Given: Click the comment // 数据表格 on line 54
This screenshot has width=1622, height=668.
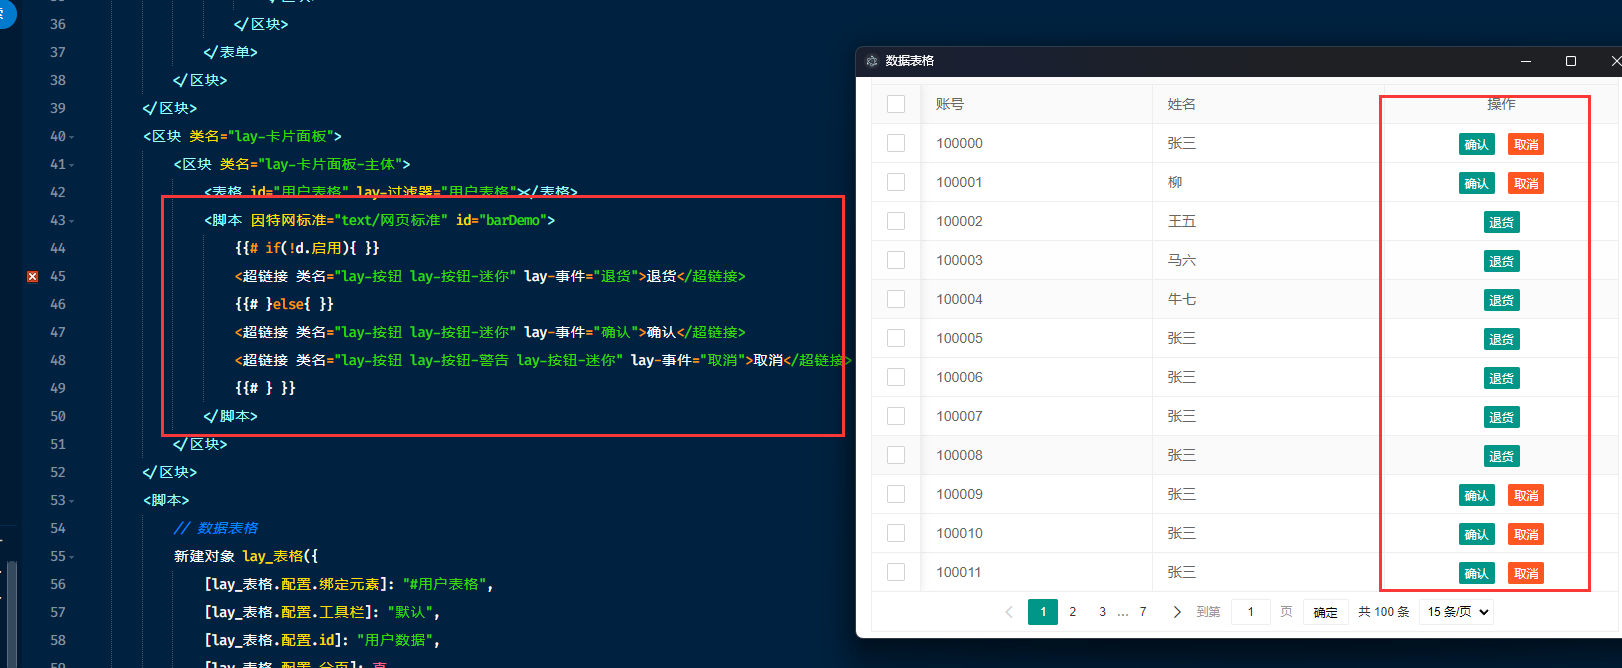Looking at the screenshot, I should pos(216,528).
